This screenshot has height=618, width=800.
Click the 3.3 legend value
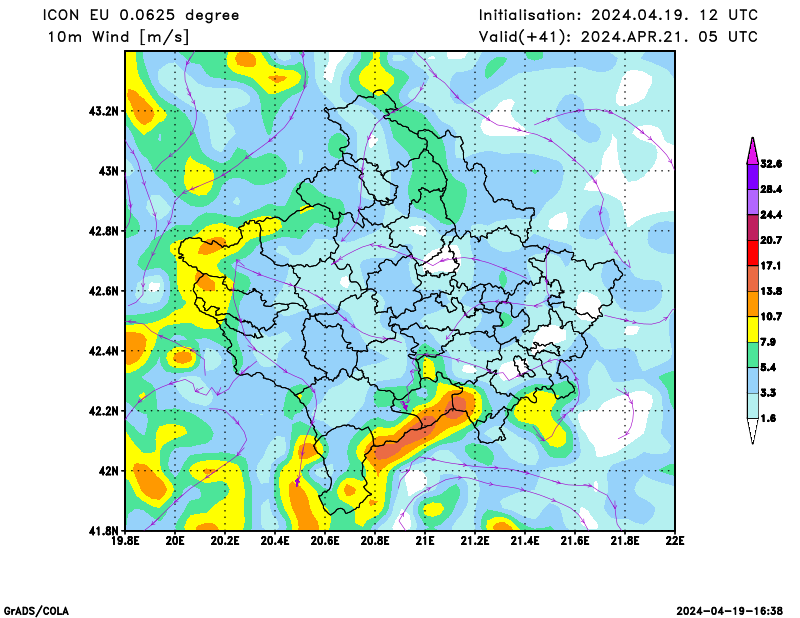pyautogui.click(x=768, y=393)
